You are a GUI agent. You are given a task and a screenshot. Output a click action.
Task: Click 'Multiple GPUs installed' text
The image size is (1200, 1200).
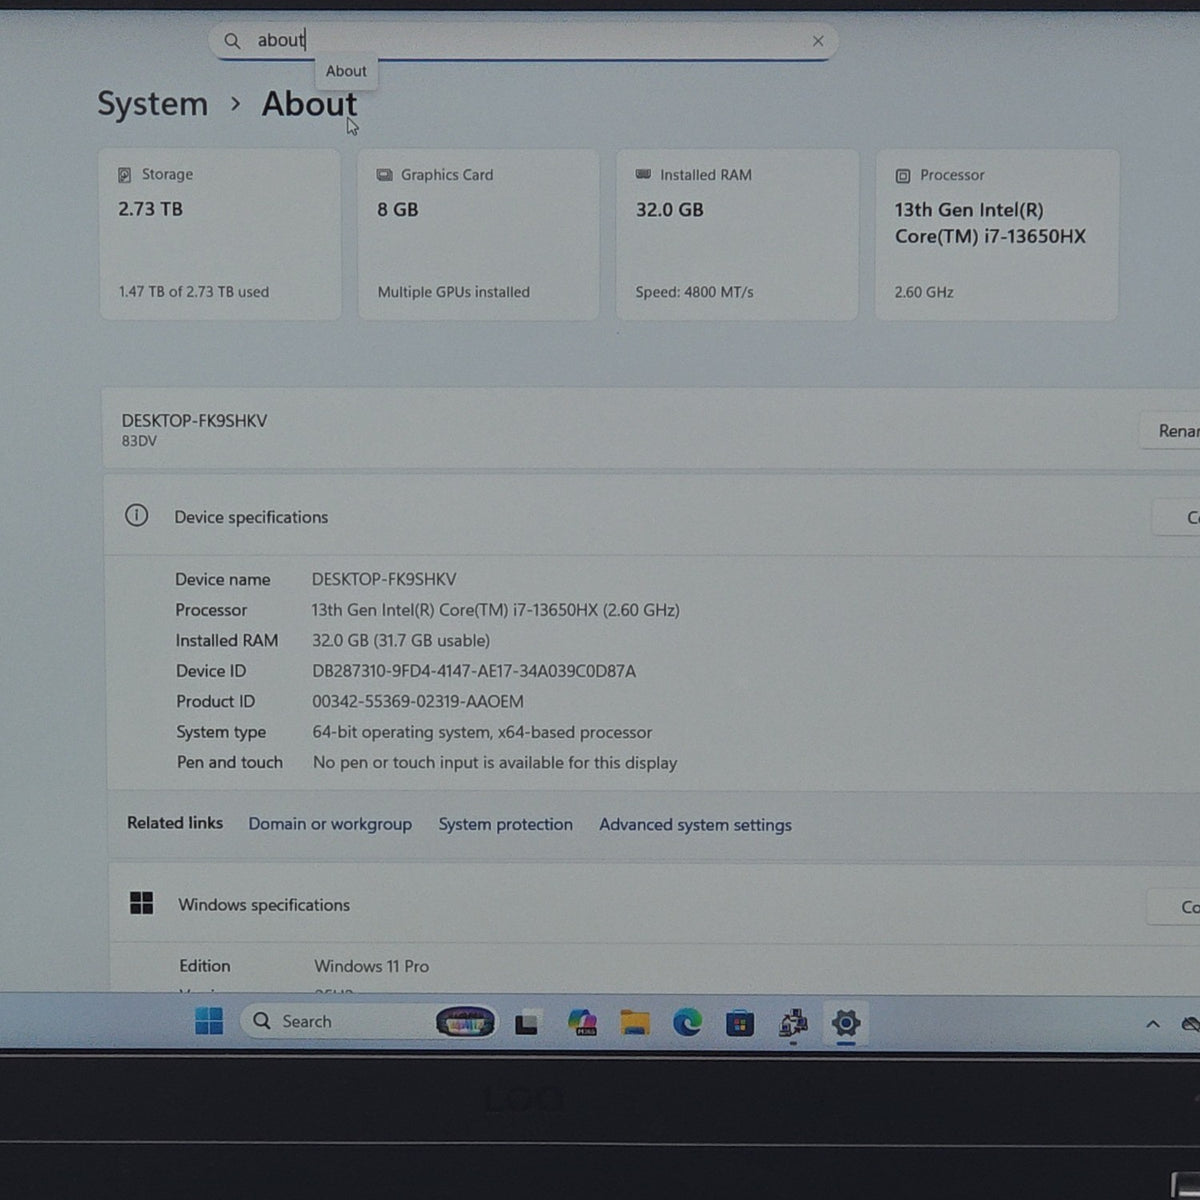[x=453, y=292]
